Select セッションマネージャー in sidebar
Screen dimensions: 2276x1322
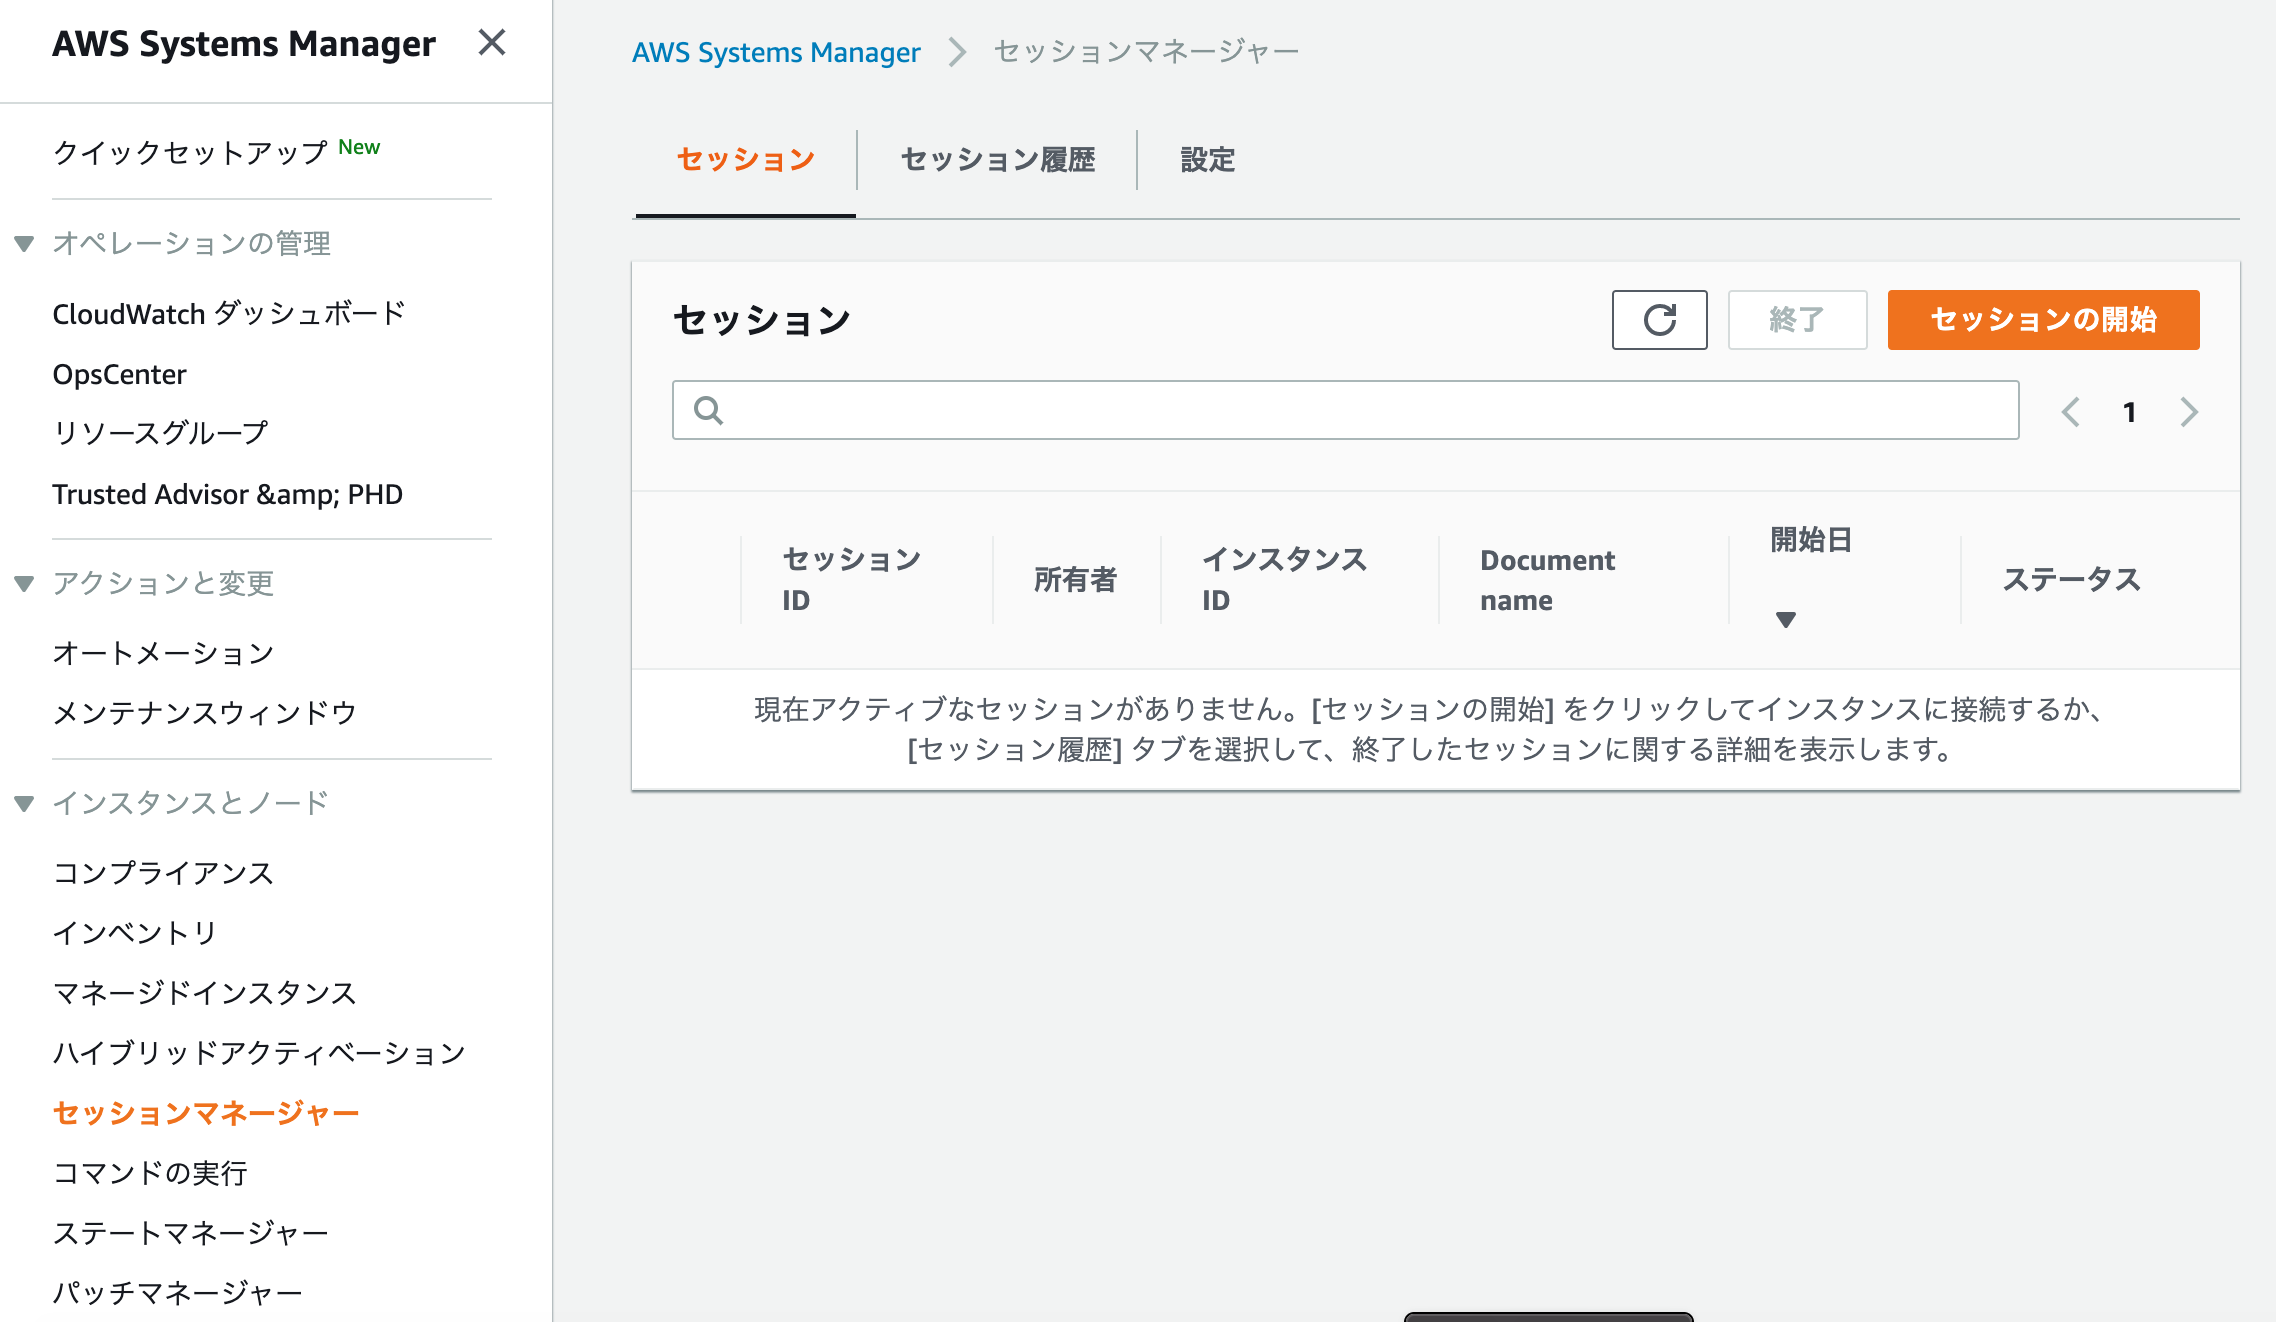(206, 1113)
